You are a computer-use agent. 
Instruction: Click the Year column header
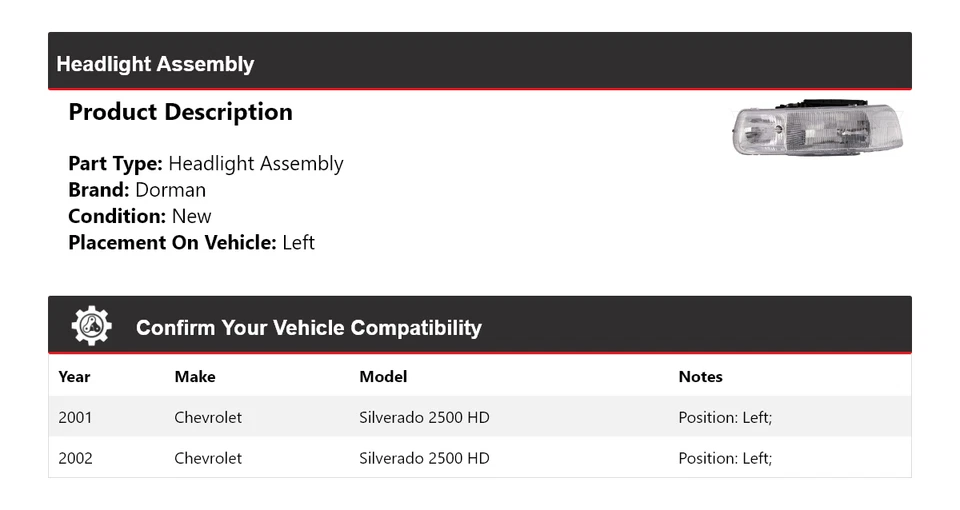click(74, 377)
